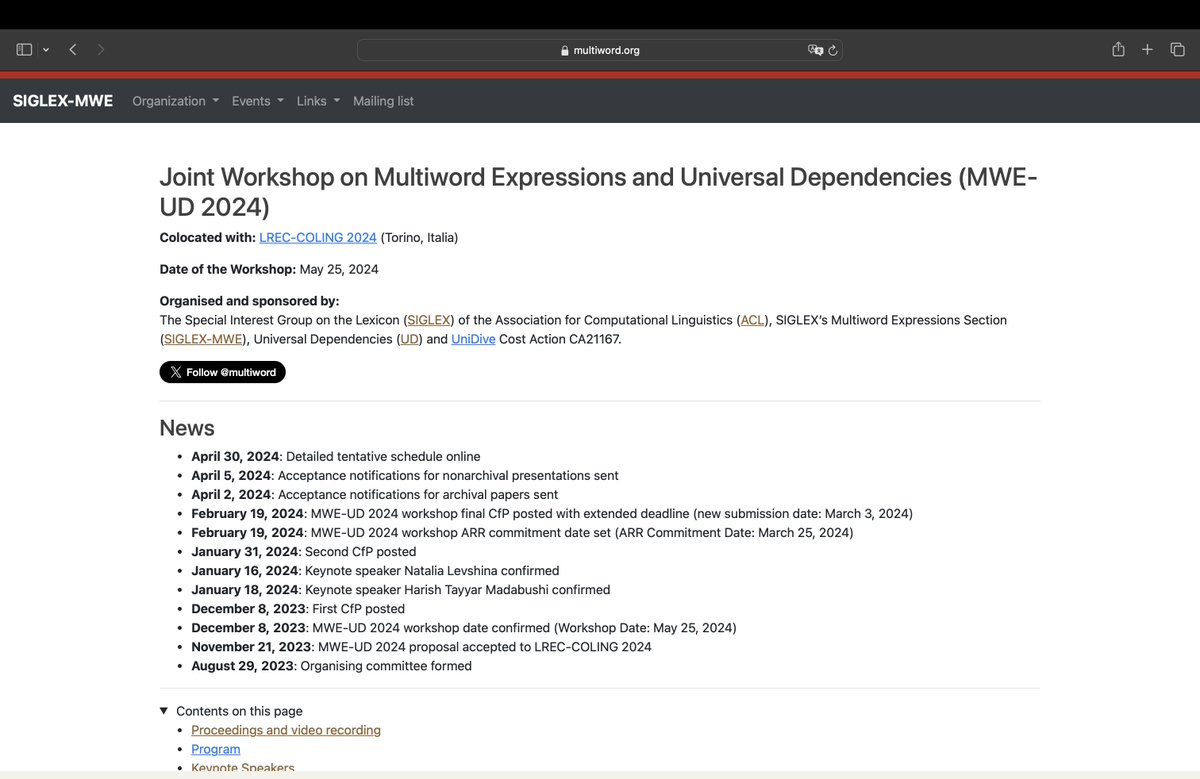Click news item 'Detailed tentative schedule online'
Screen dimensions: 1200x779
[383, 456]
